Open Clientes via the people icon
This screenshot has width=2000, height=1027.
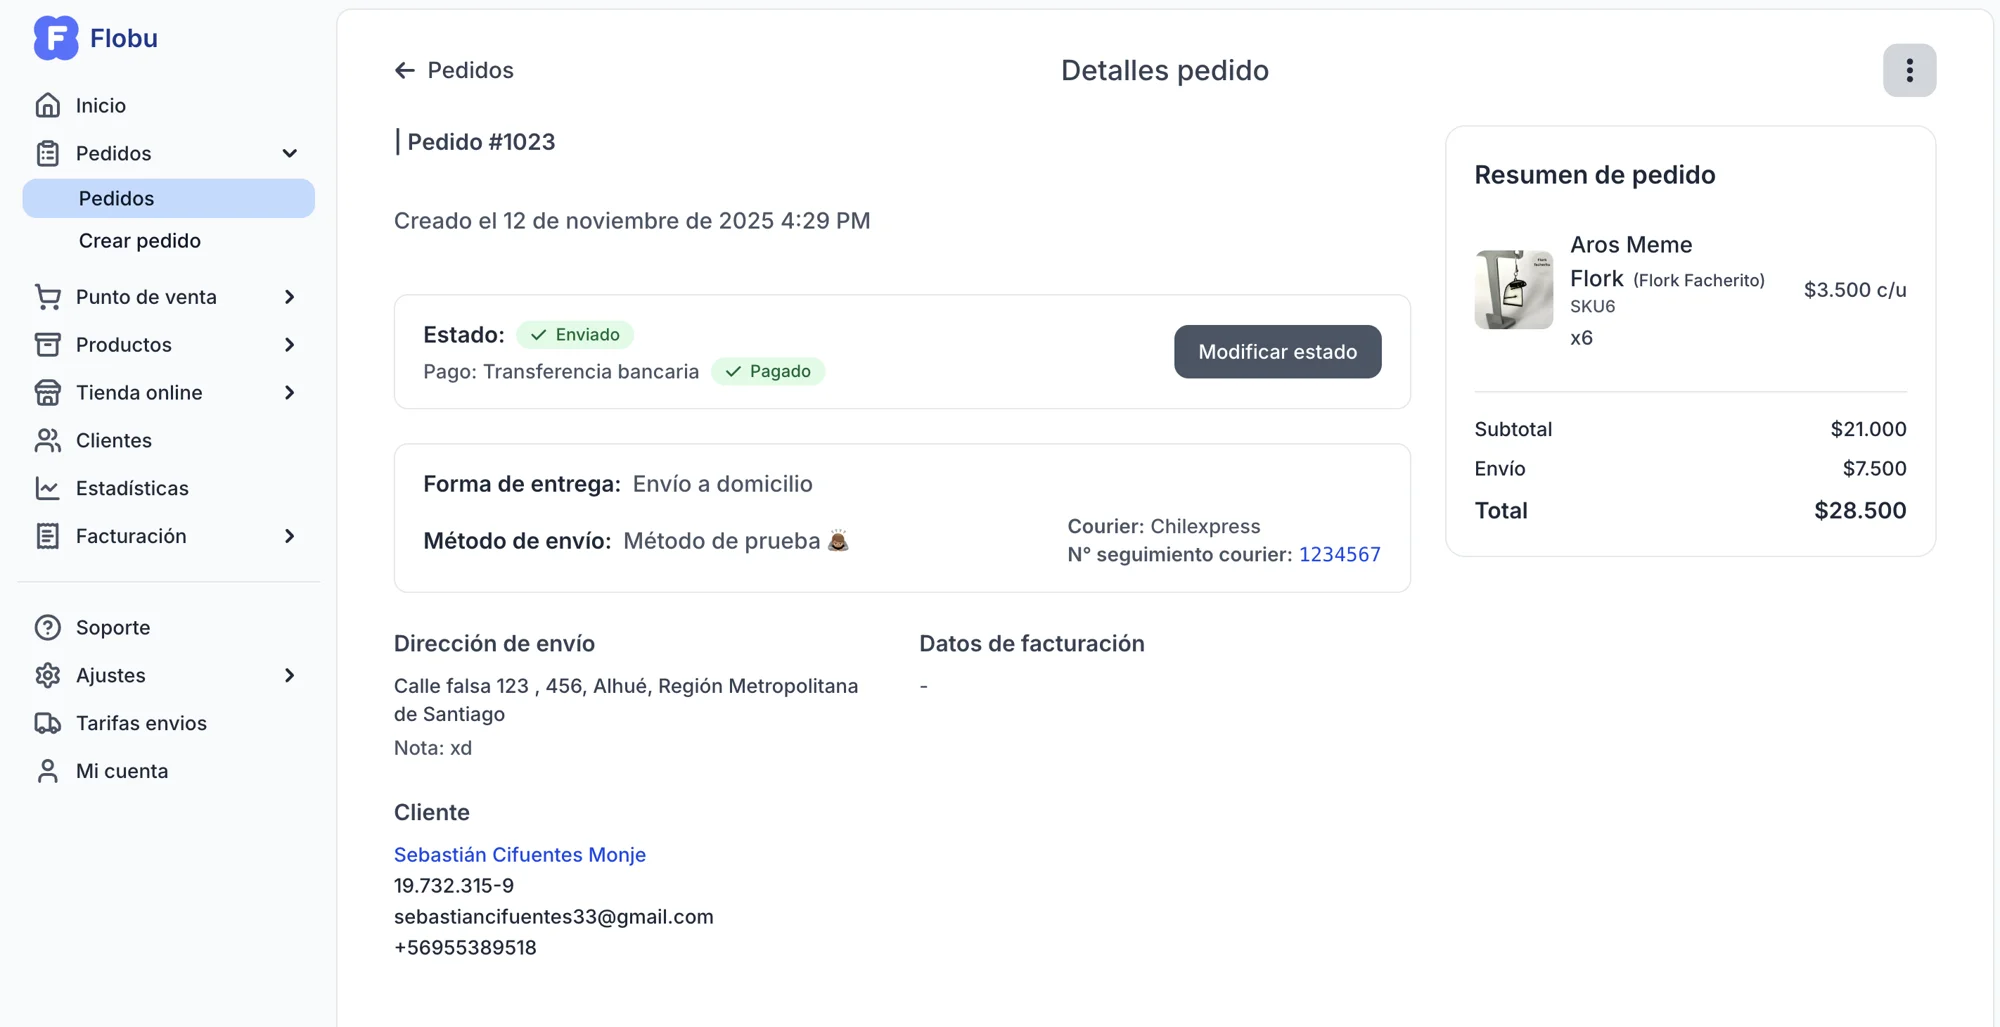point(47,440)
